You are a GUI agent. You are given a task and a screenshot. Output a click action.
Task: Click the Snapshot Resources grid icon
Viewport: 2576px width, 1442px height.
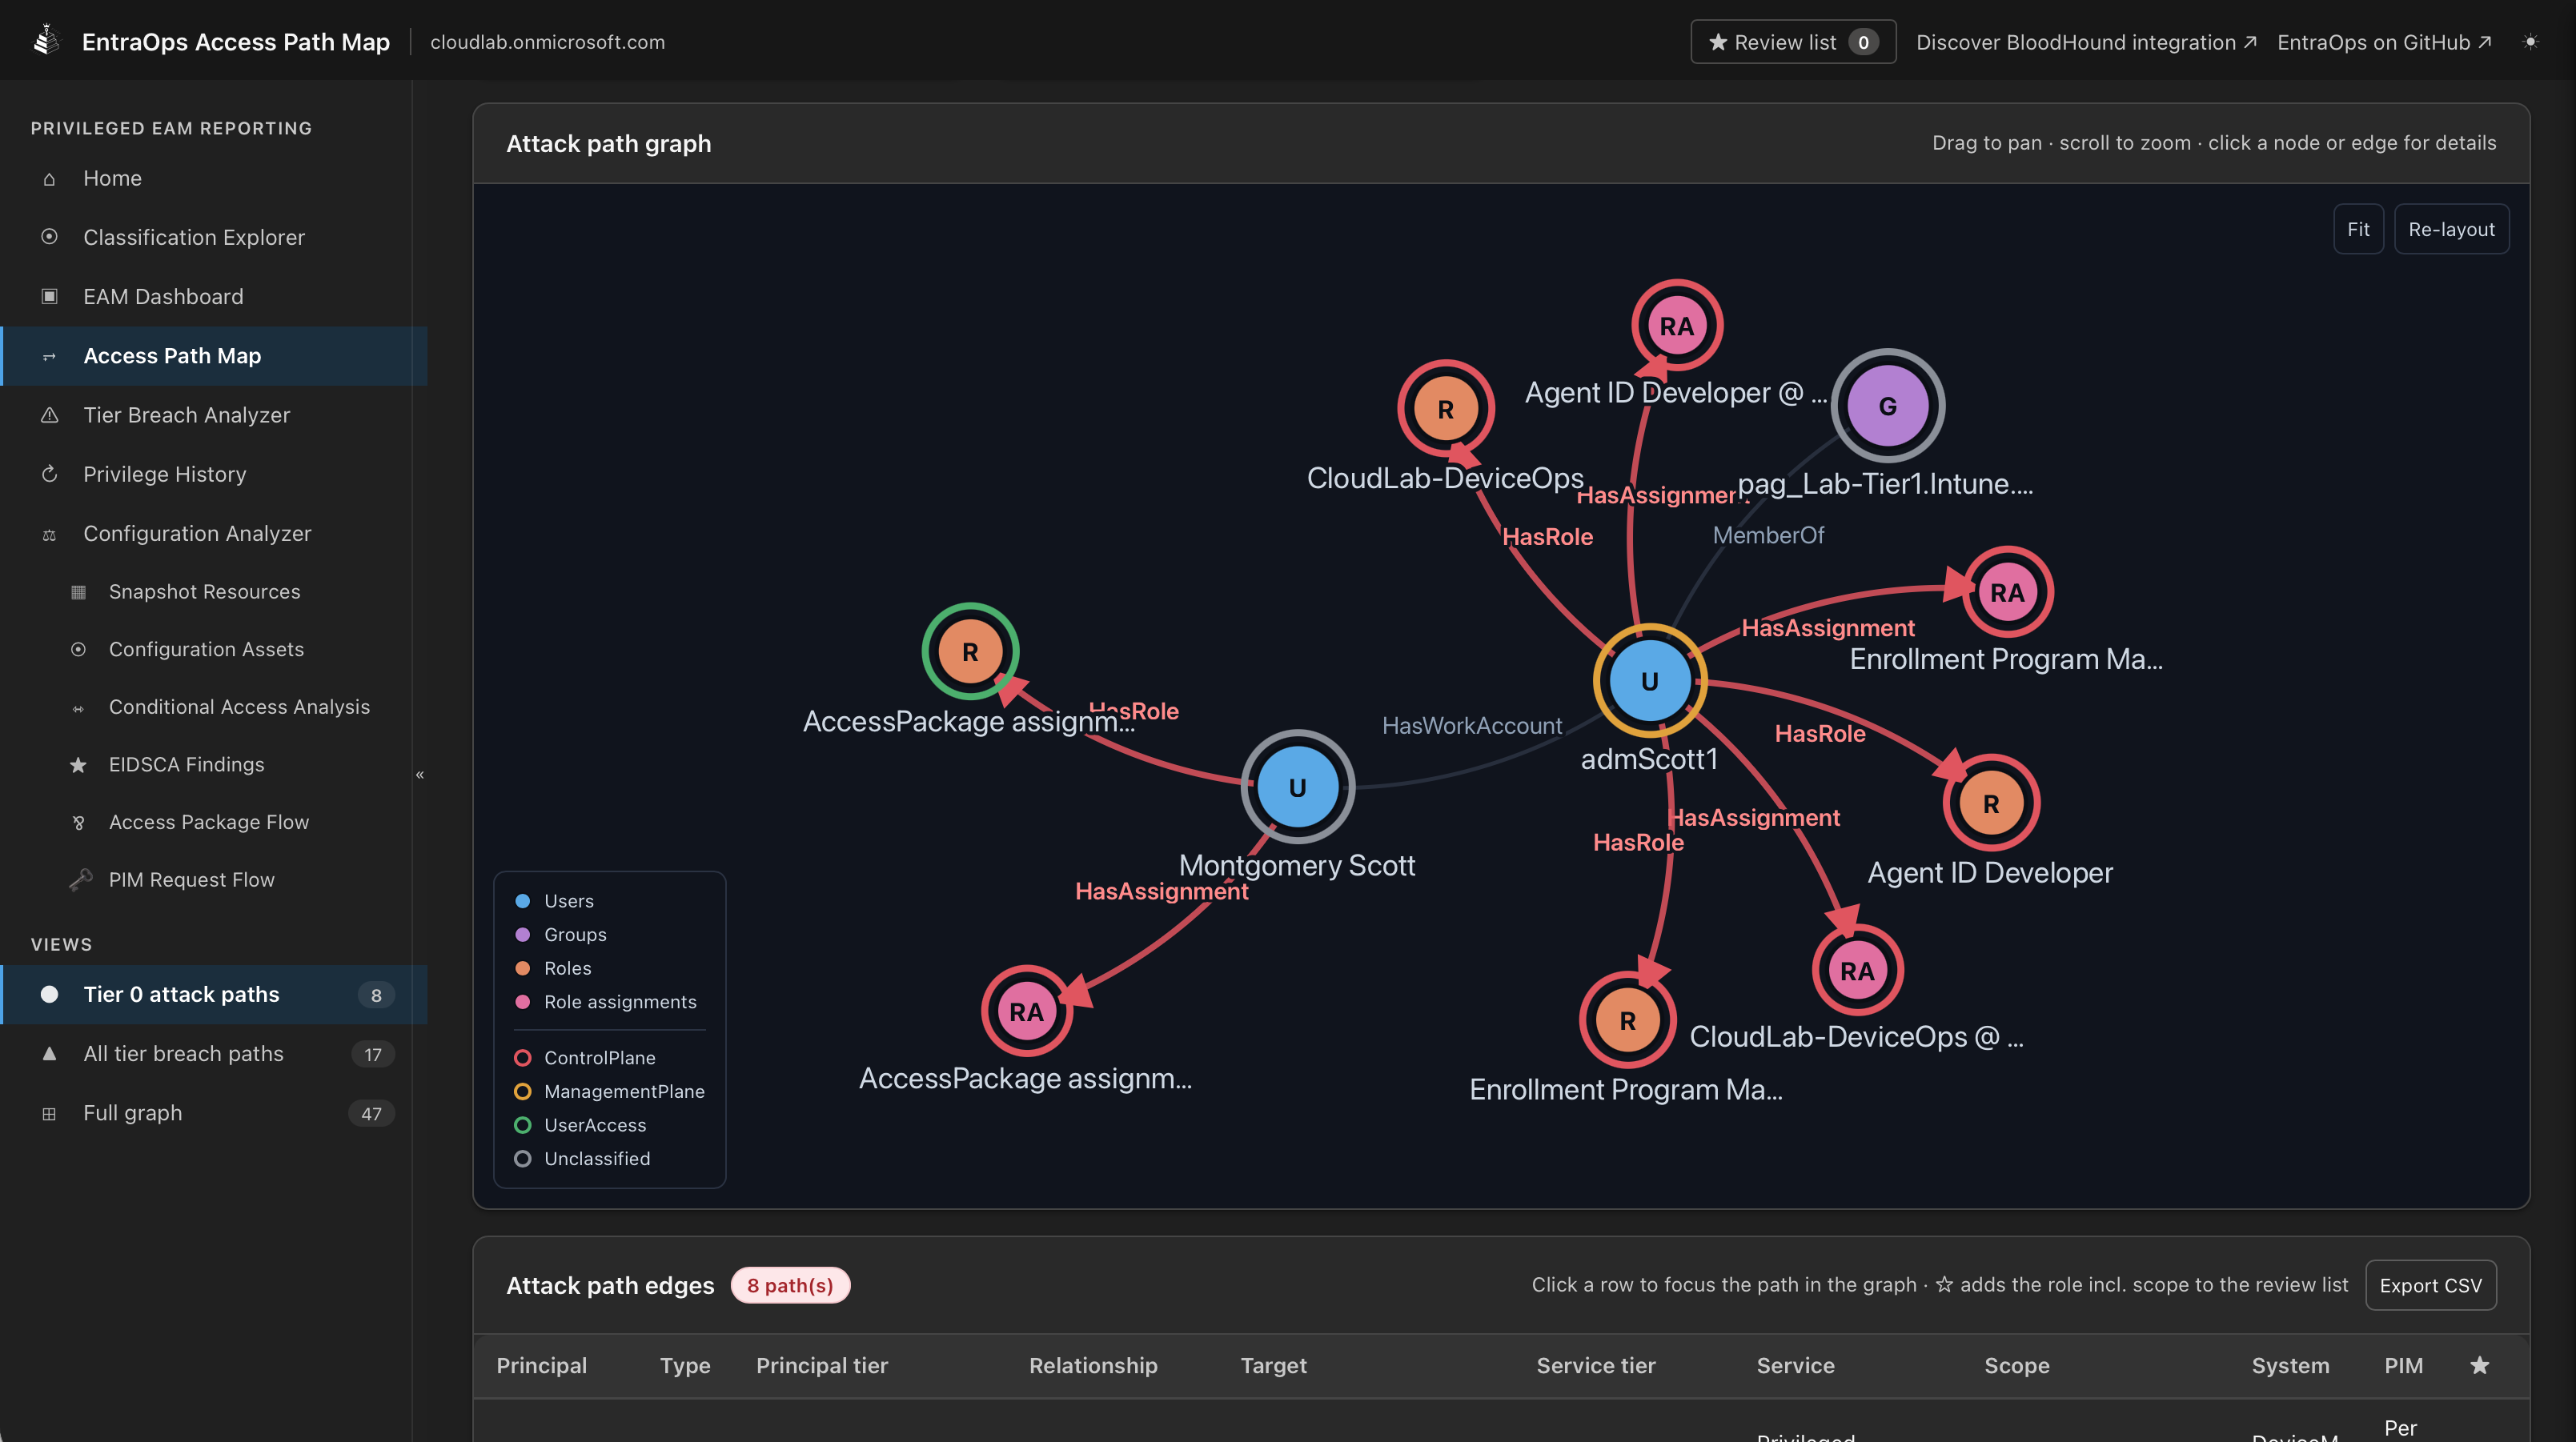pyautogui.click(x=78, y=592)
